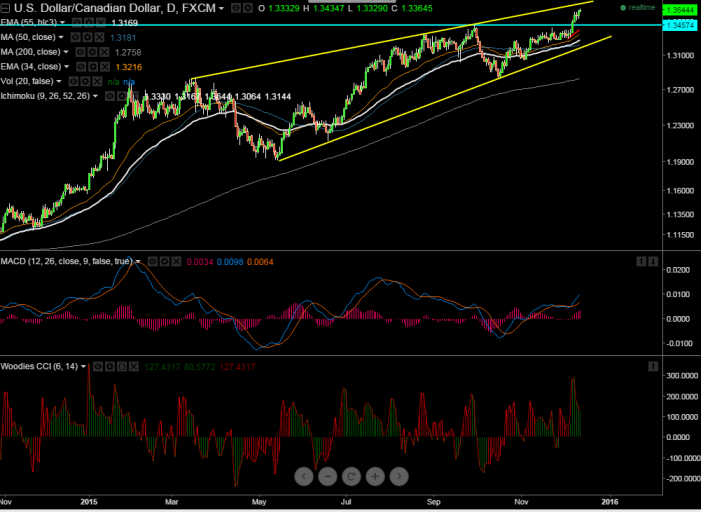The width and height of the screenshot is (701, 512).
Task: Hide the MA (50, close) indicator with eye icon
Action: pos(76,38)
